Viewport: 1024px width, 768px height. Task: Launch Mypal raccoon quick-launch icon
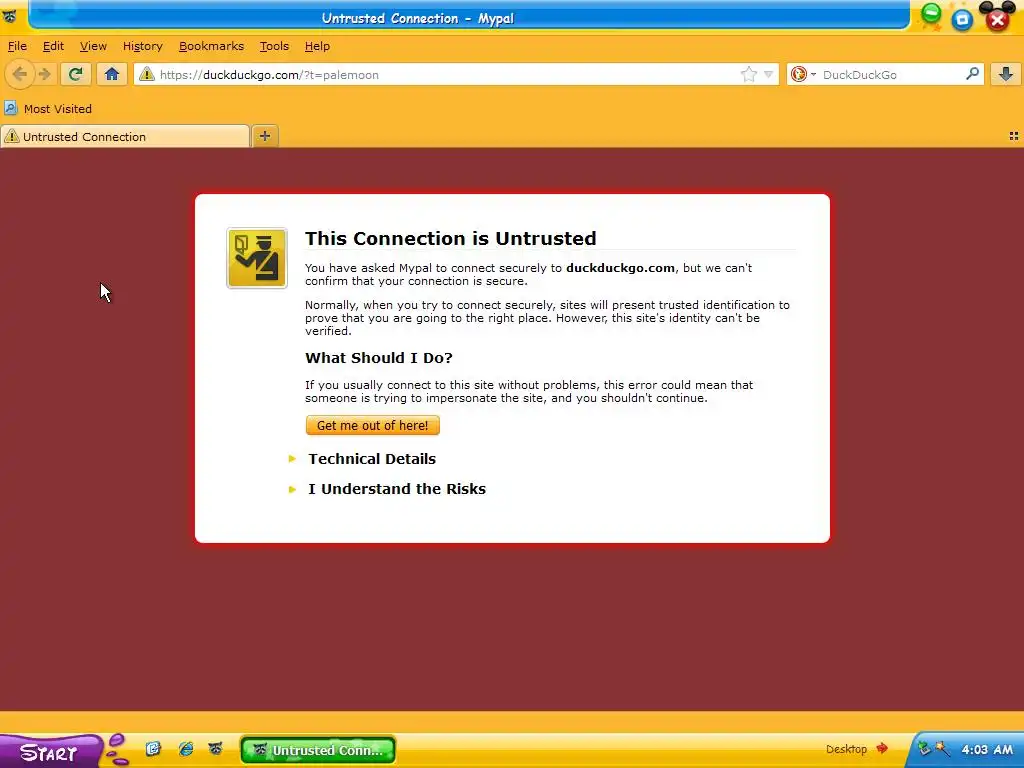click(216, 748)
